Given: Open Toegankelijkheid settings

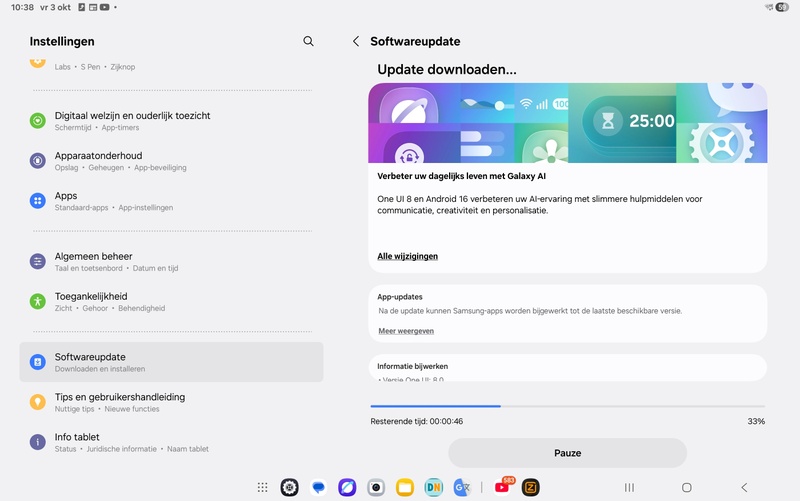Looking at the screenshot, I should pos(171,302).
